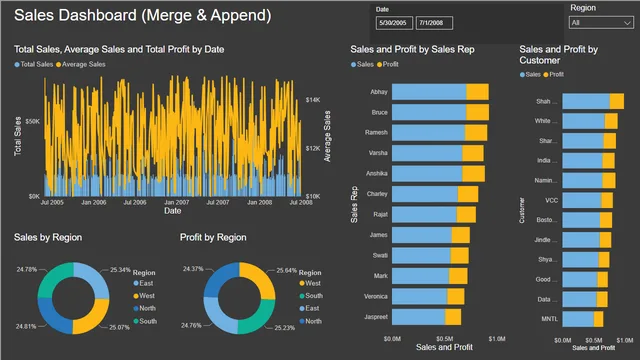640x360 pixels.
Task: Click the $50K Total Sales axis label
Action: 33,122
